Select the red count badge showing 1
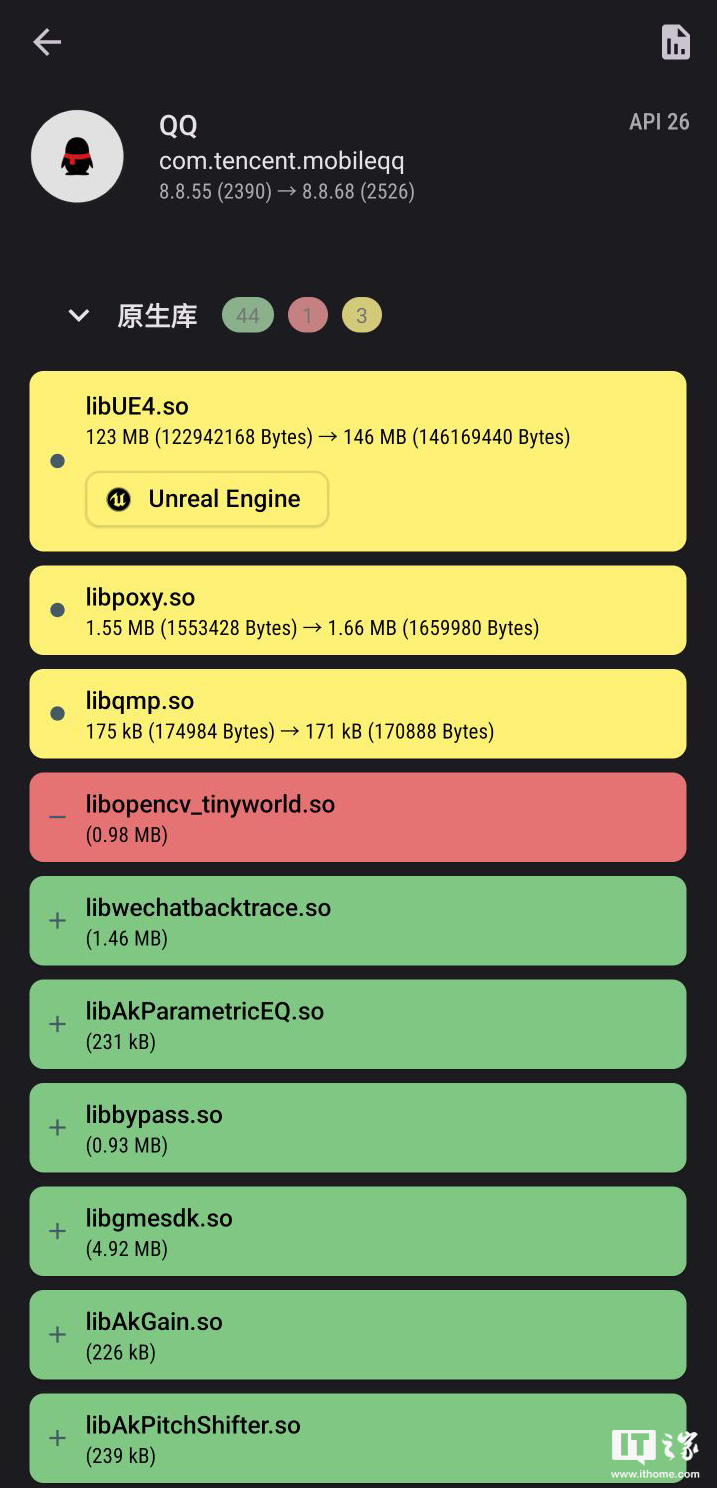Image resolution: width=717 pixels, height=1488 pixels. pyautogui.click(x=308, y=315)
